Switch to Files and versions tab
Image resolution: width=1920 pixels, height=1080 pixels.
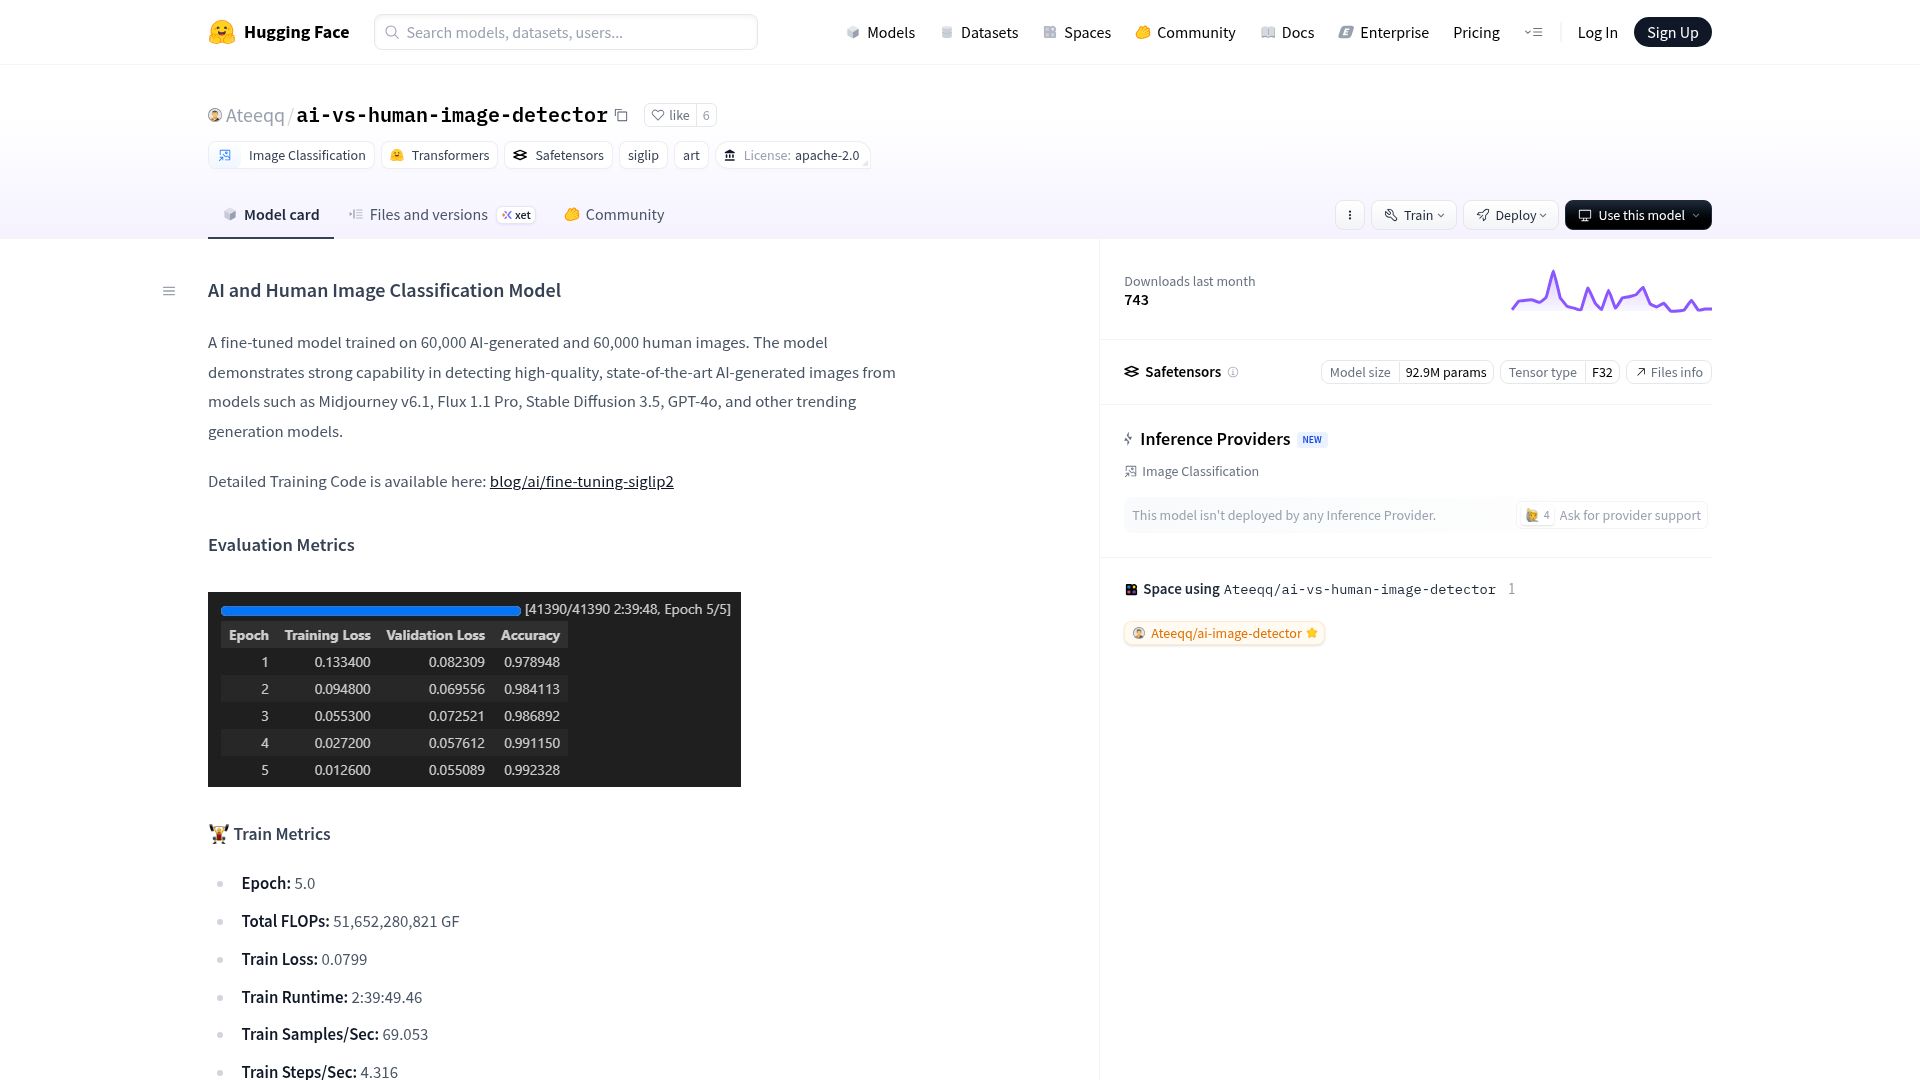point(441,215)
